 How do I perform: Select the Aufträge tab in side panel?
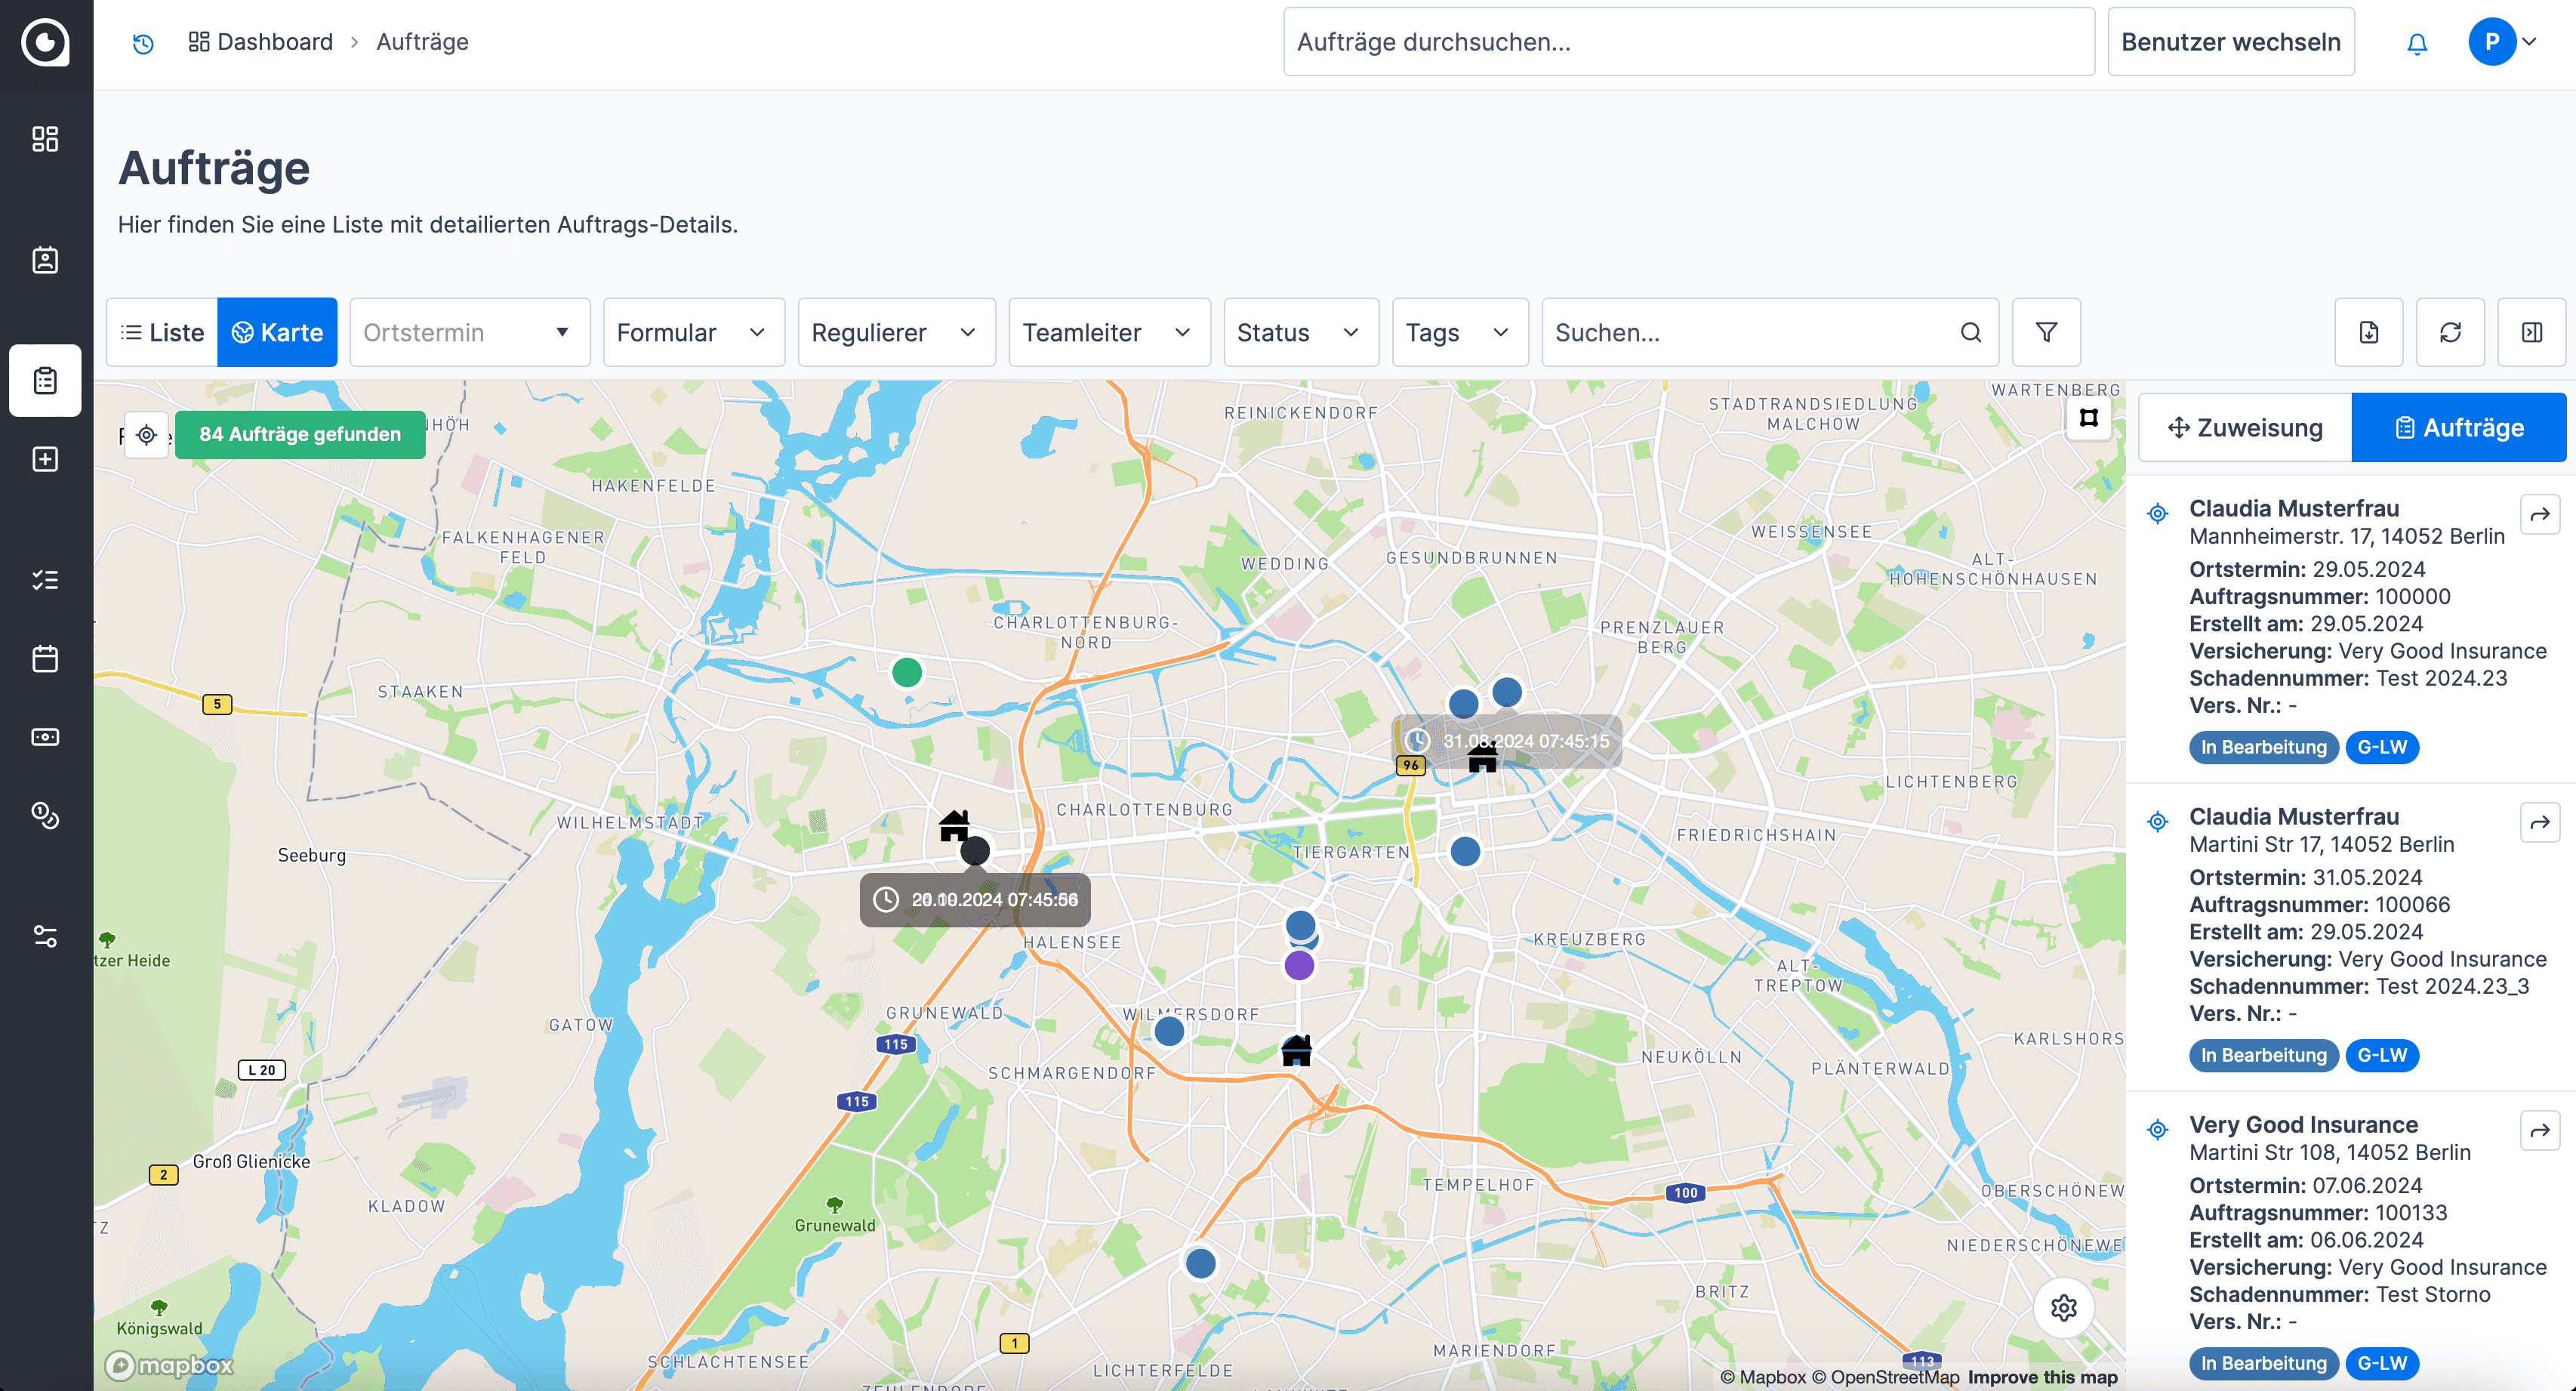tap(2459, 428)
